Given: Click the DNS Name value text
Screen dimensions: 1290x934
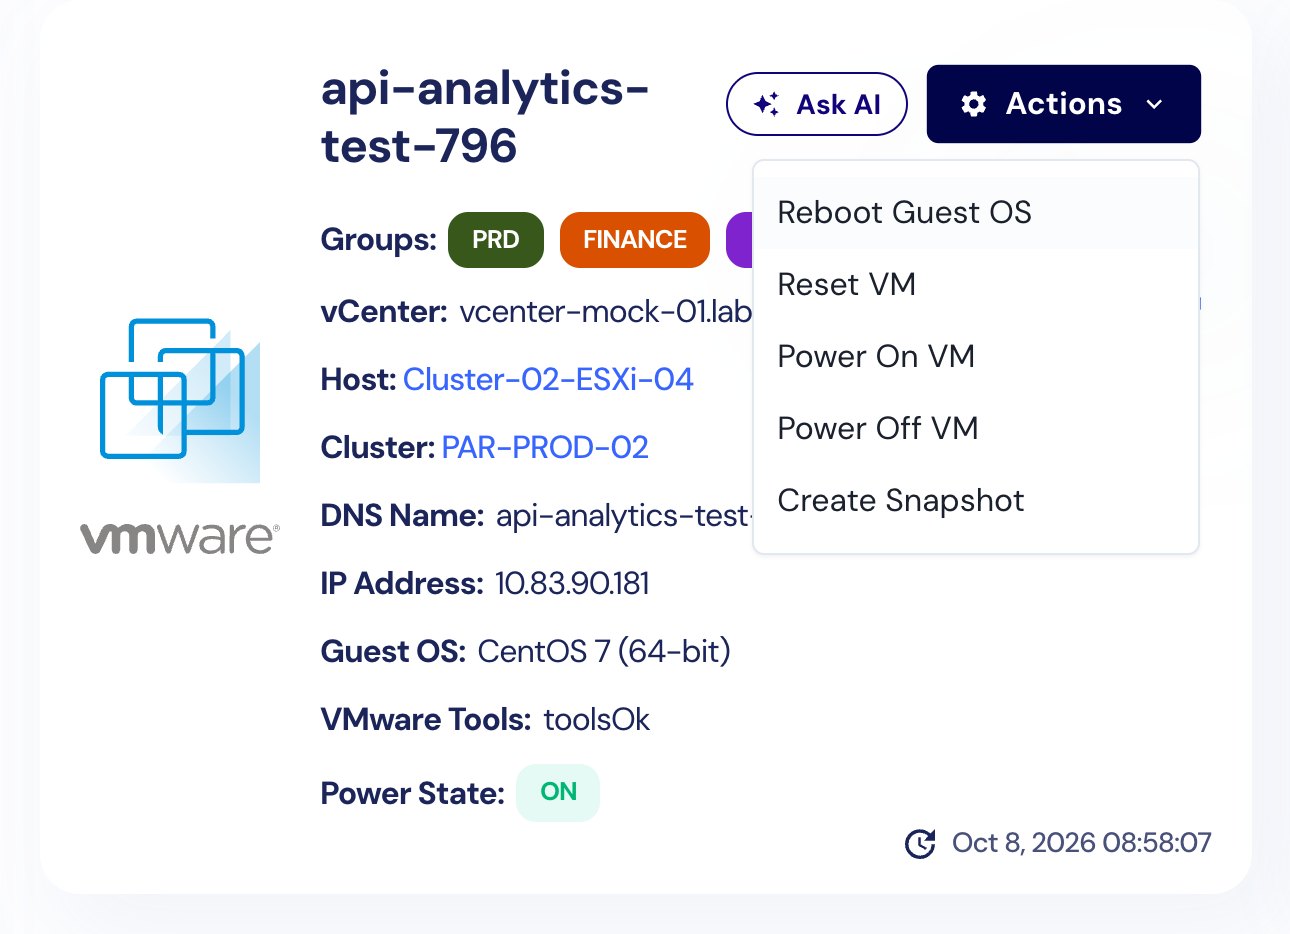Looking at the screenshot, I should [624, 516].
